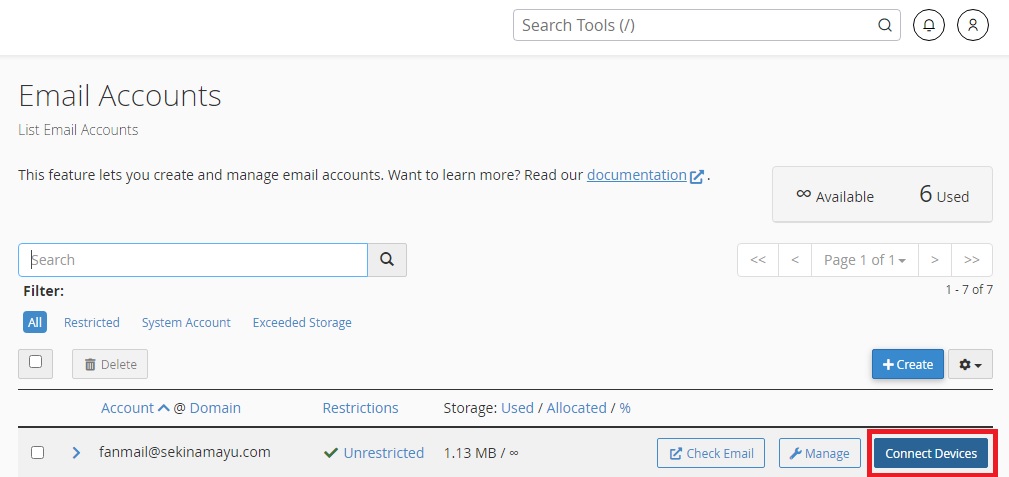Click the Create button
The image size is (1009, 477).
[907, 364]
